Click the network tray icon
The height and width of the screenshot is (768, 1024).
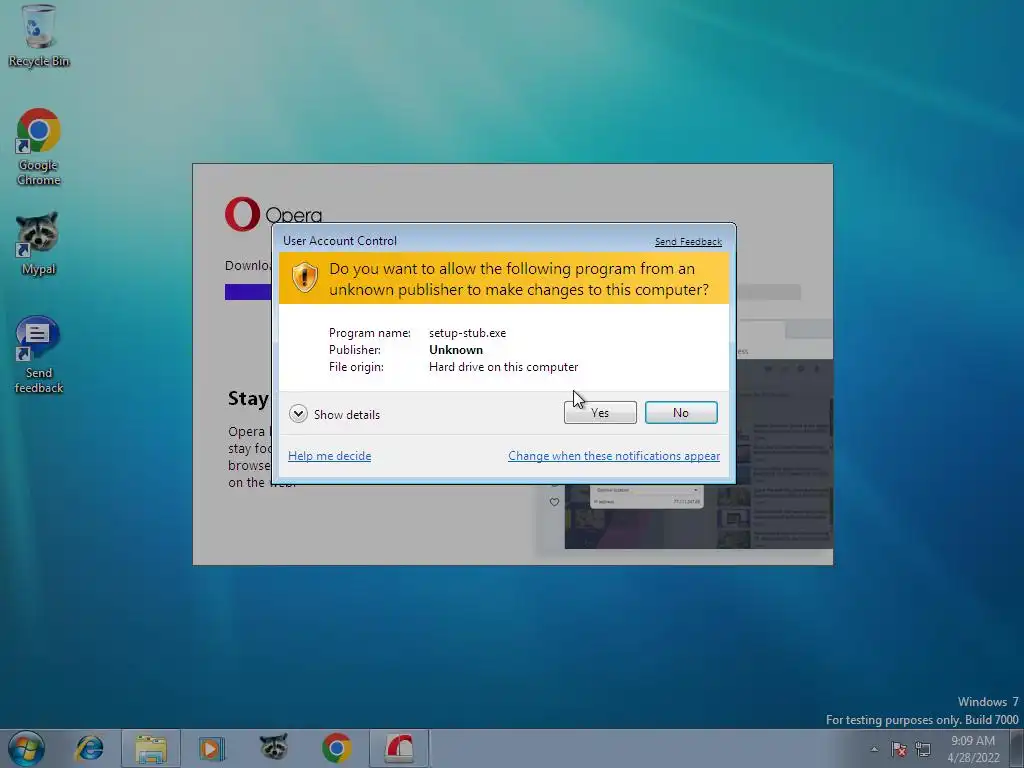923,749
